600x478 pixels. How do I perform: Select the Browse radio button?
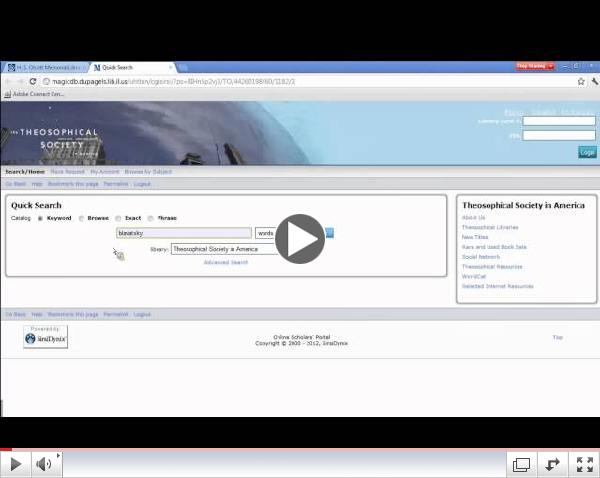81,219
